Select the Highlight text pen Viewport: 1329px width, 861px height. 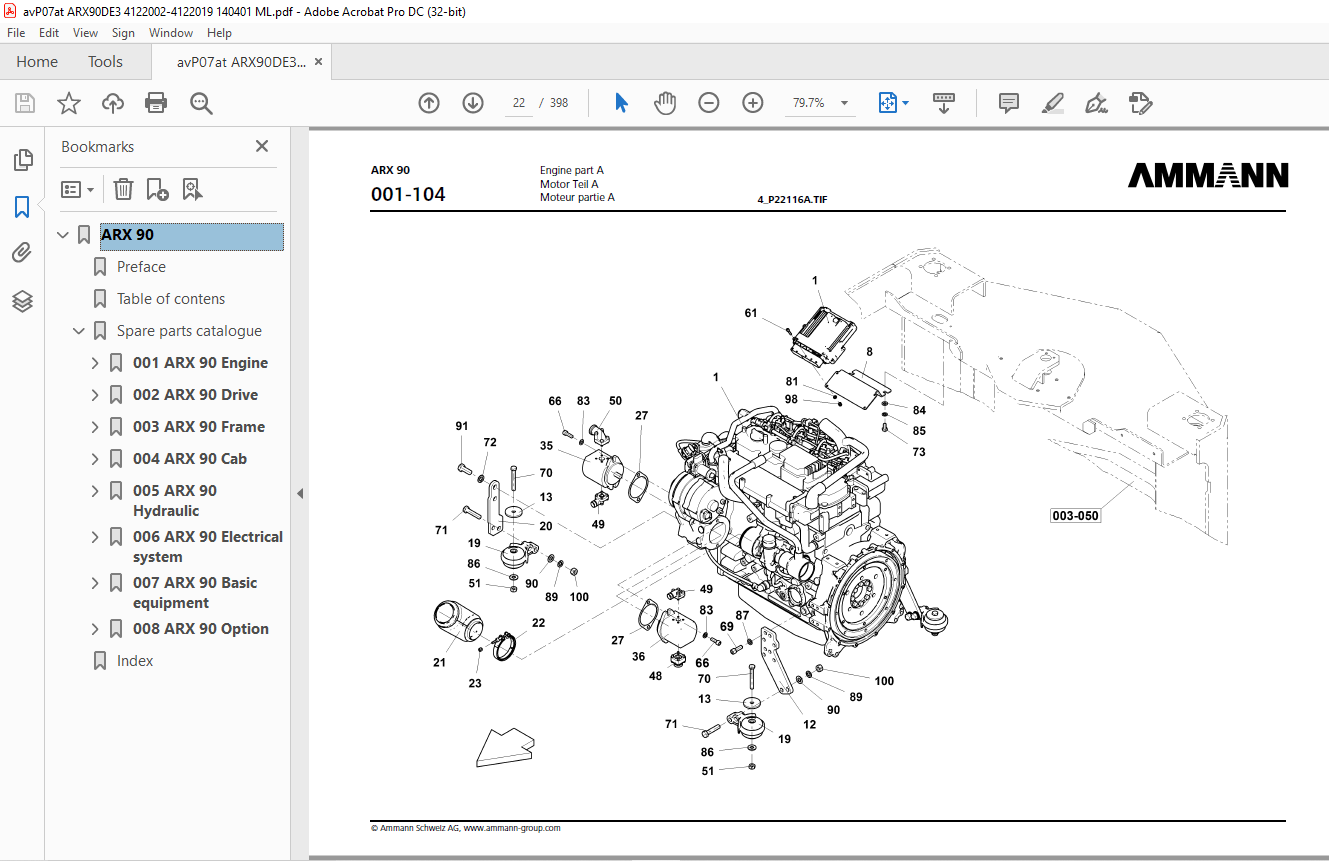(1052, 103)
